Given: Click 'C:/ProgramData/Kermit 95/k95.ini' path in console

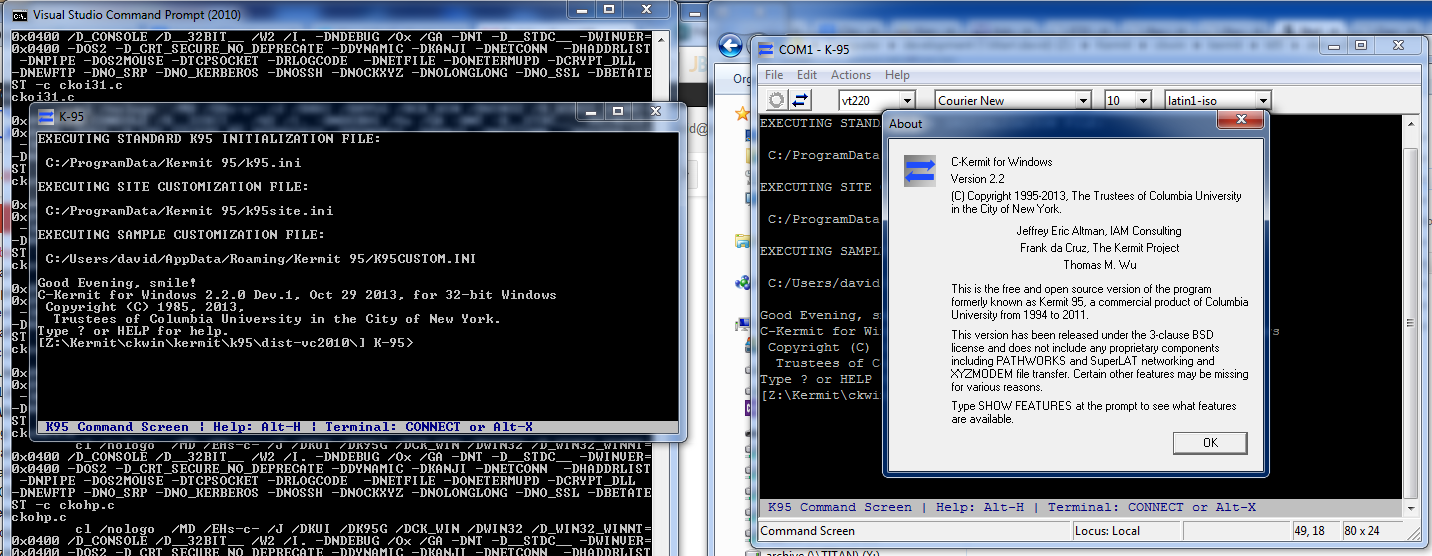Looking at the screenshot, I should tap(173, 163).
